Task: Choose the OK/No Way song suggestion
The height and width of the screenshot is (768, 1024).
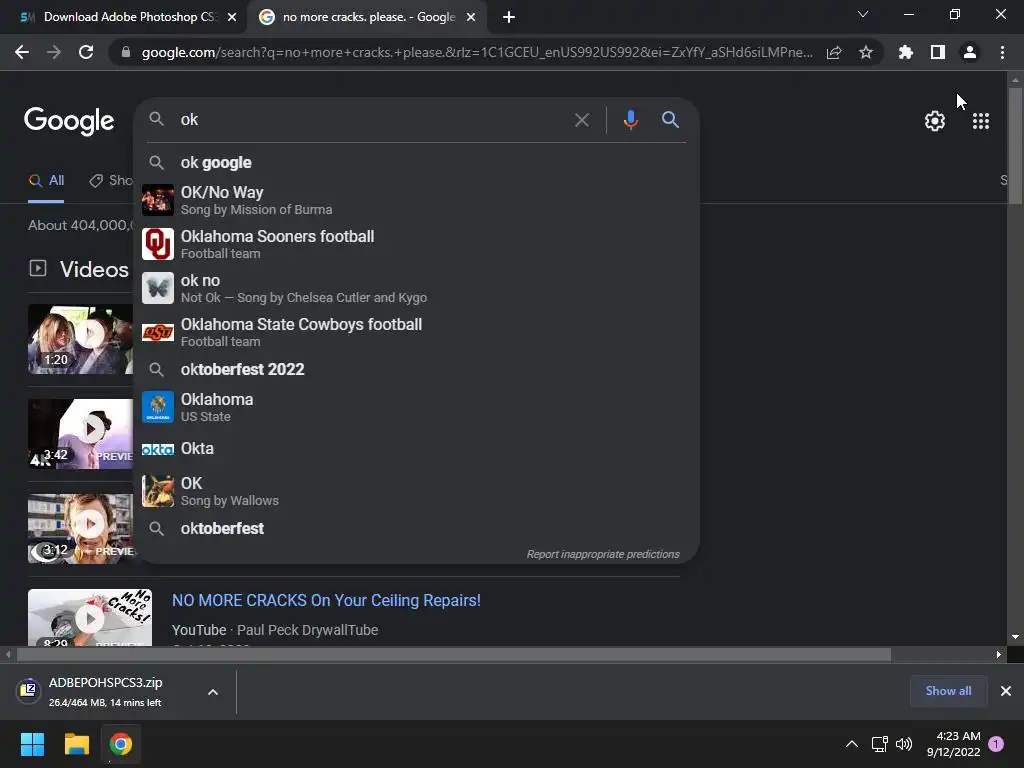Action: click(x=416, y=200)
